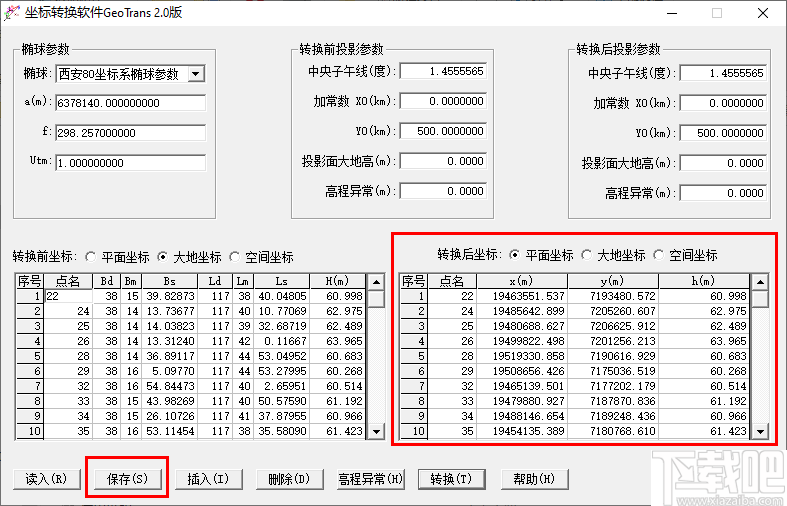Click 转换前 中央子午线(度) input field
Screen dimensions: 787x506
coord(443,71)
